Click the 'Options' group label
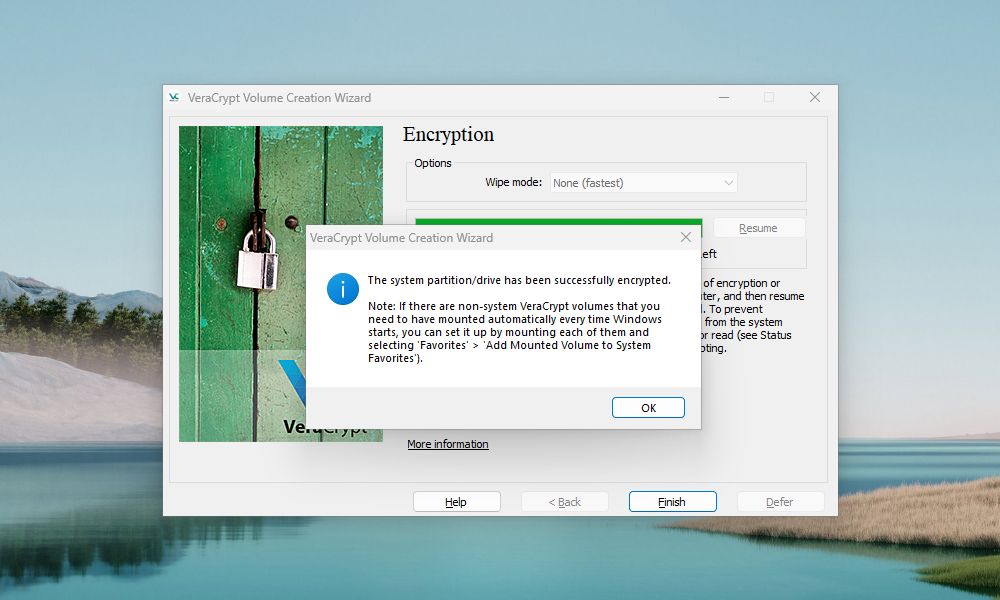The image size is (1000, 600). pos(432,163)
